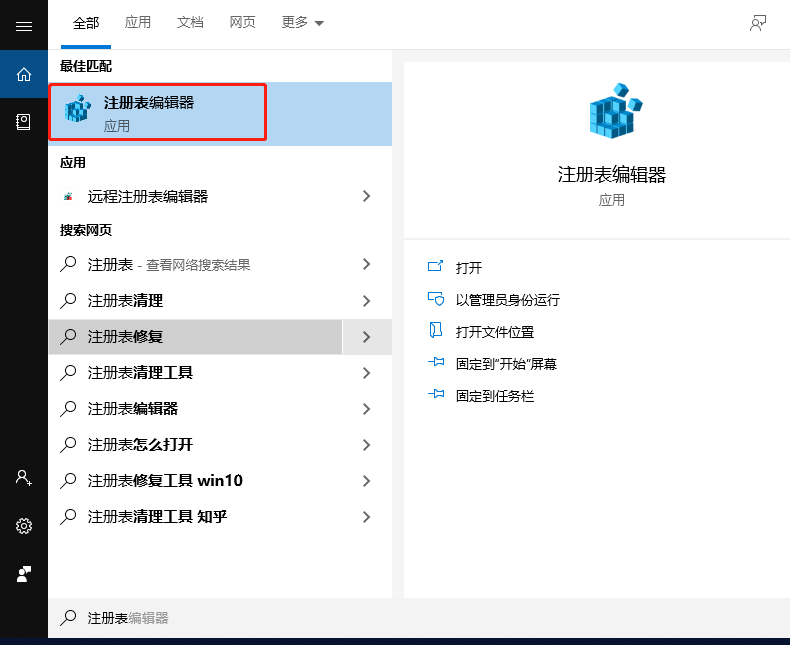
Task: Click the magnifier icon in the search box
Action: 68,618
